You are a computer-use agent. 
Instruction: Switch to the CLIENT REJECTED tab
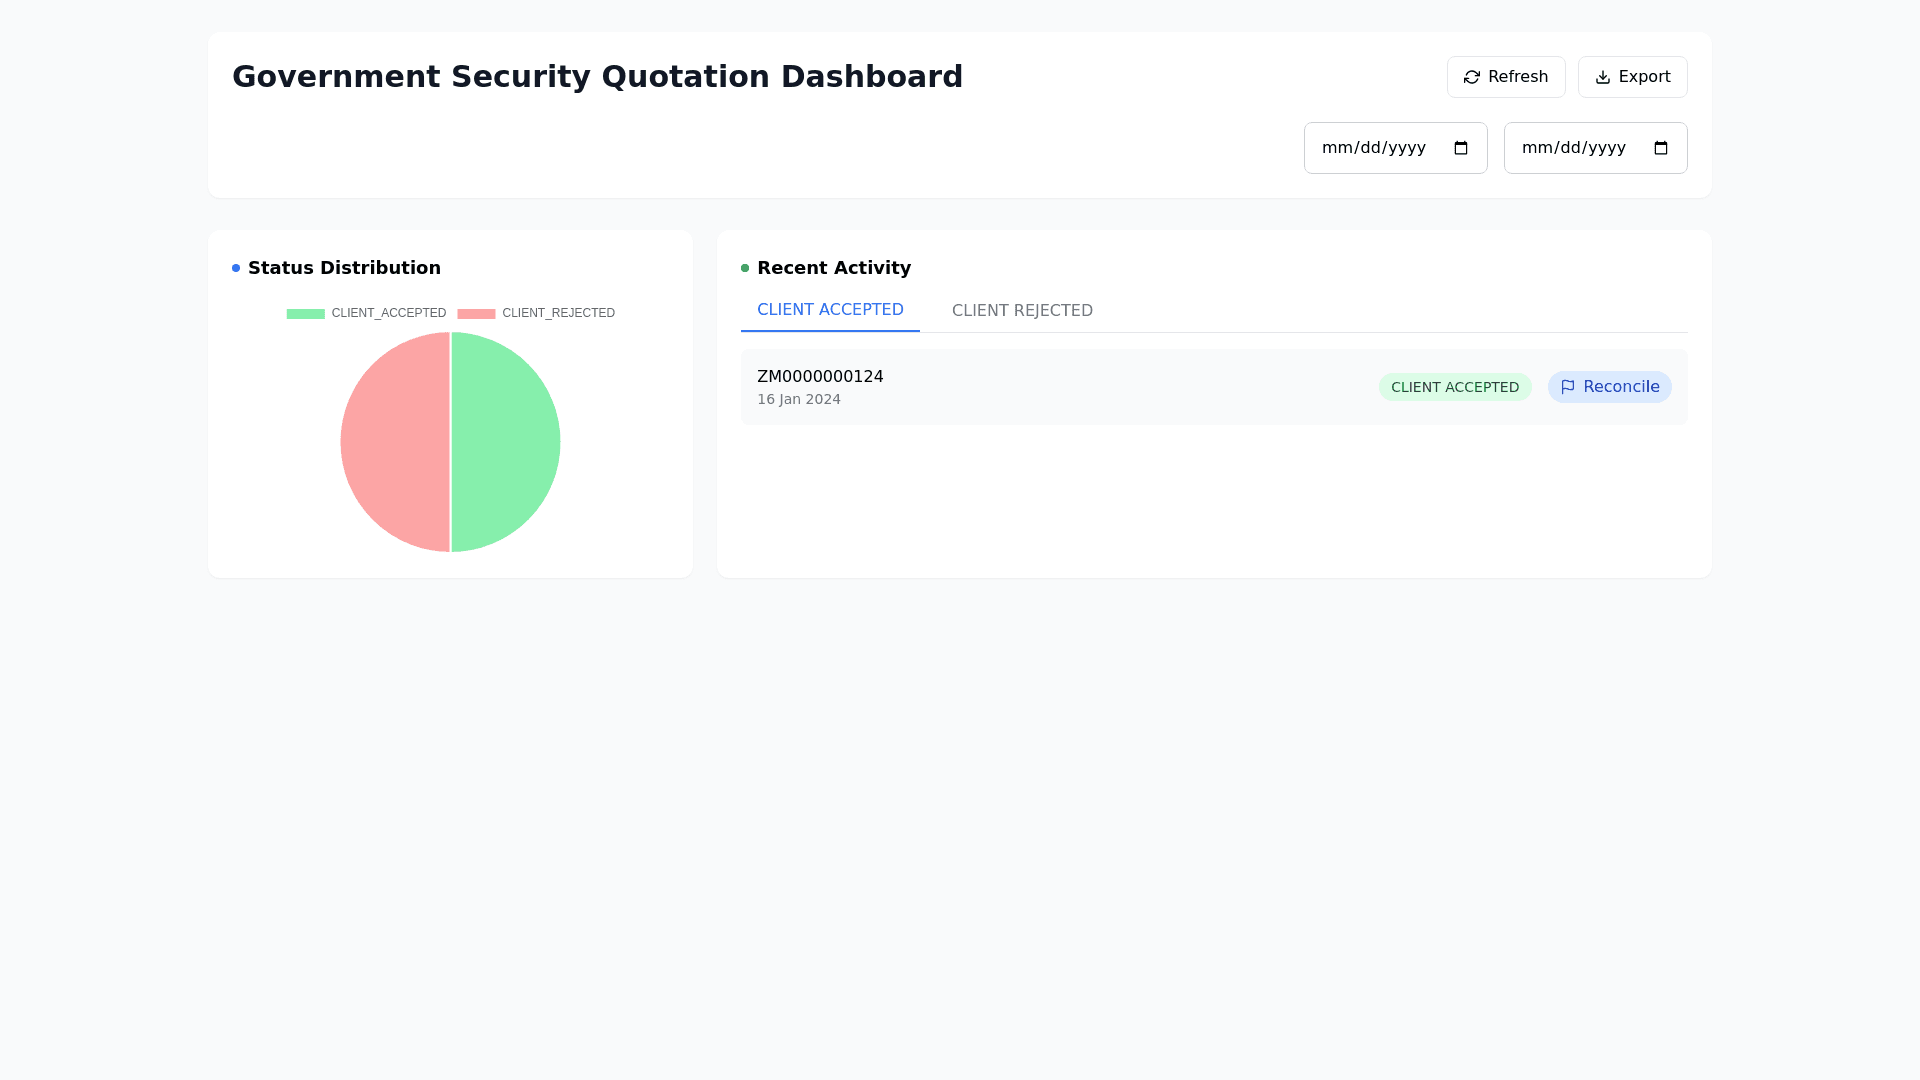tap(1022, 311)
